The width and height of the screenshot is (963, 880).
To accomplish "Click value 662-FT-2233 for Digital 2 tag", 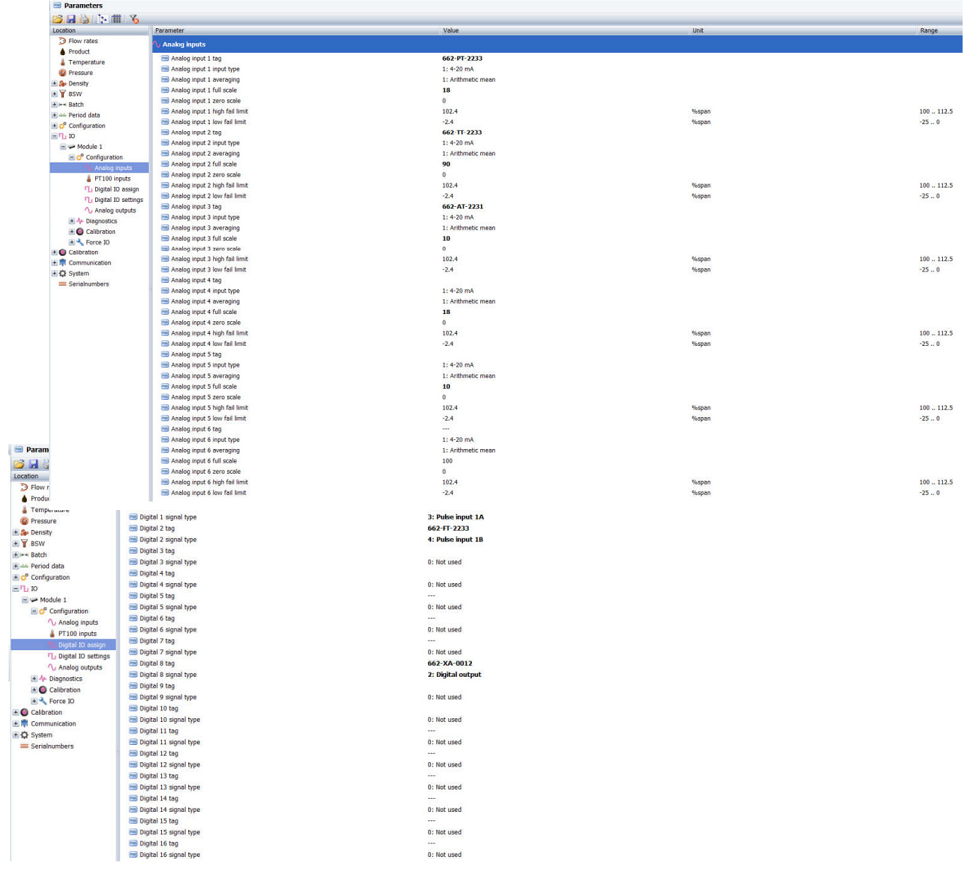I will pyautogui.click(x=448, y=528).
